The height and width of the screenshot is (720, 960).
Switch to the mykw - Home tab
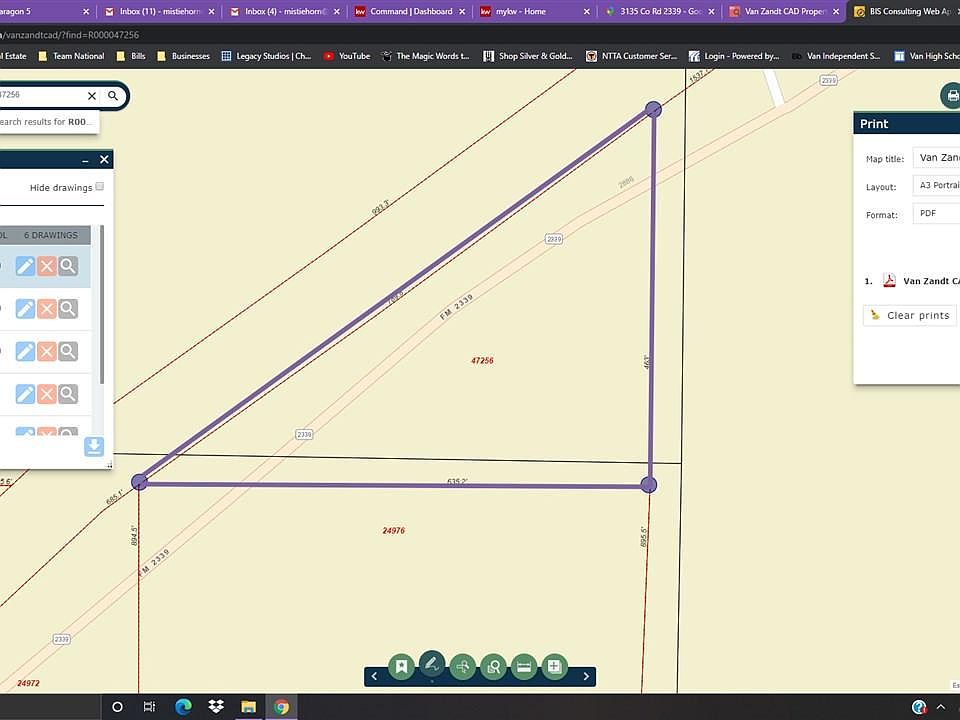tap(535, 11)
